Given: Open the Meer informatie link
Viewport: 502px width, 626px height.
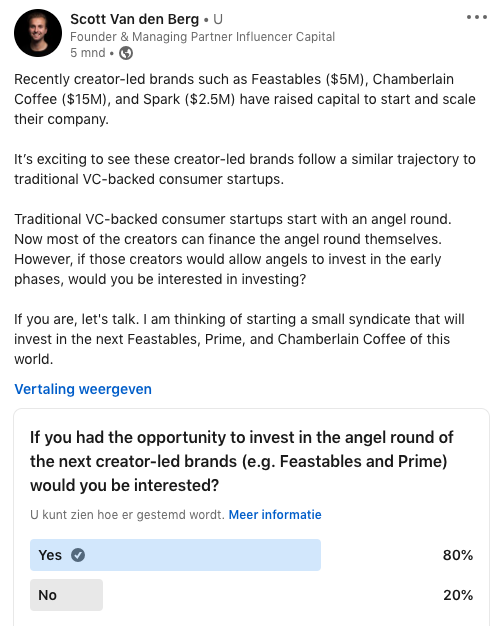Looking at the screenshot, I should click(x=275, y=515).
